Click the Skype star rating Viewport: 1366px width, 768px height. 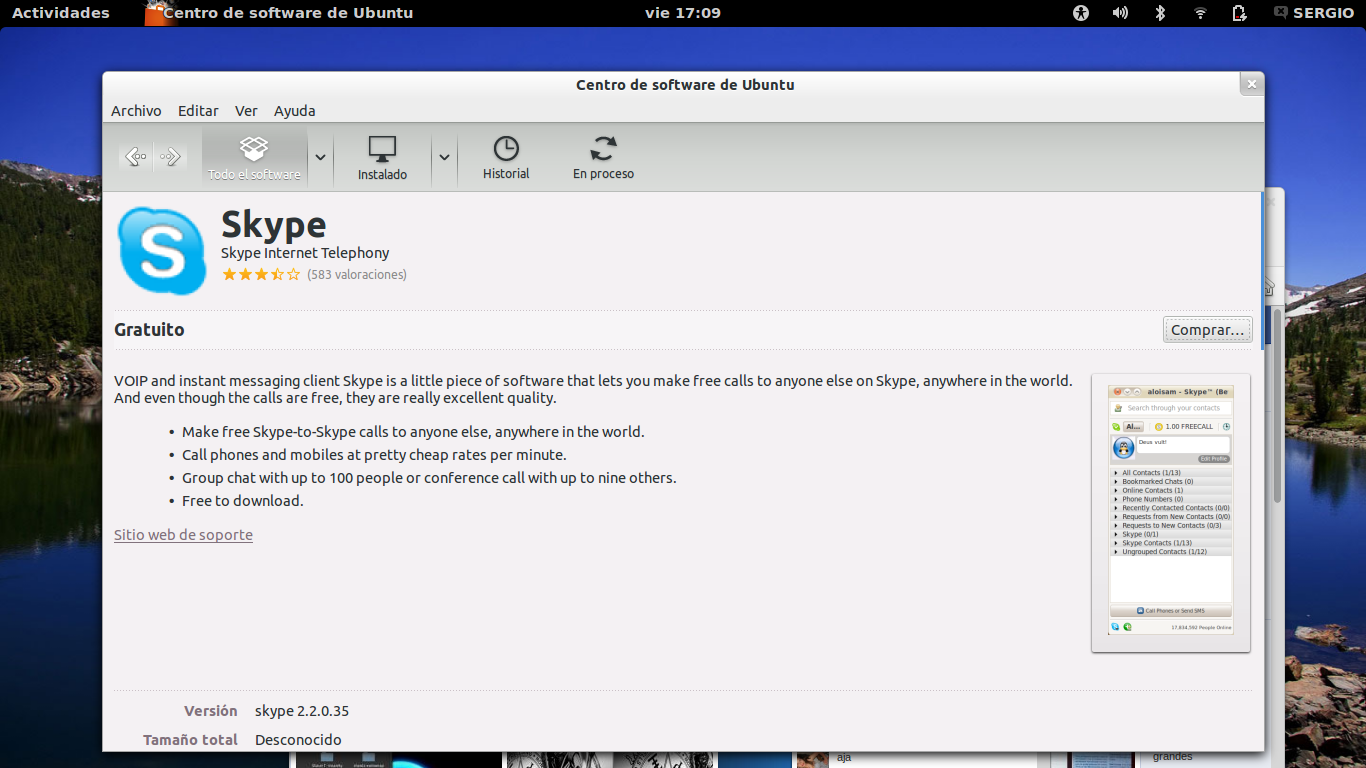pyautogui.click(x=260, y=274)
